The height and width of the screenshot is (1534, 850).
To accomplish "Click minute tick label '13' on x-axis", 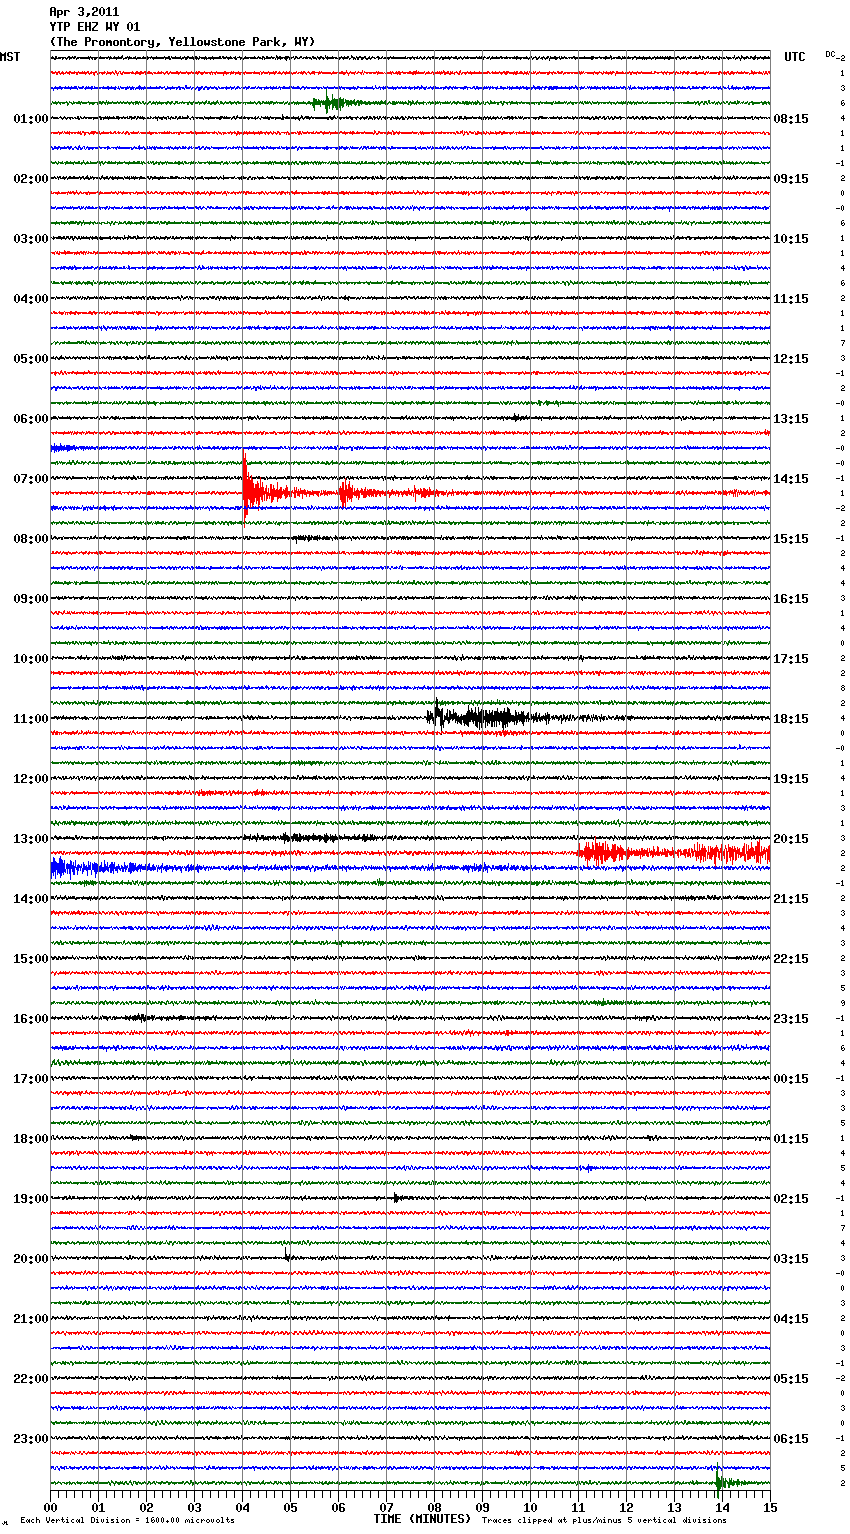I will pyautogui.click(x=675, y=1507).
